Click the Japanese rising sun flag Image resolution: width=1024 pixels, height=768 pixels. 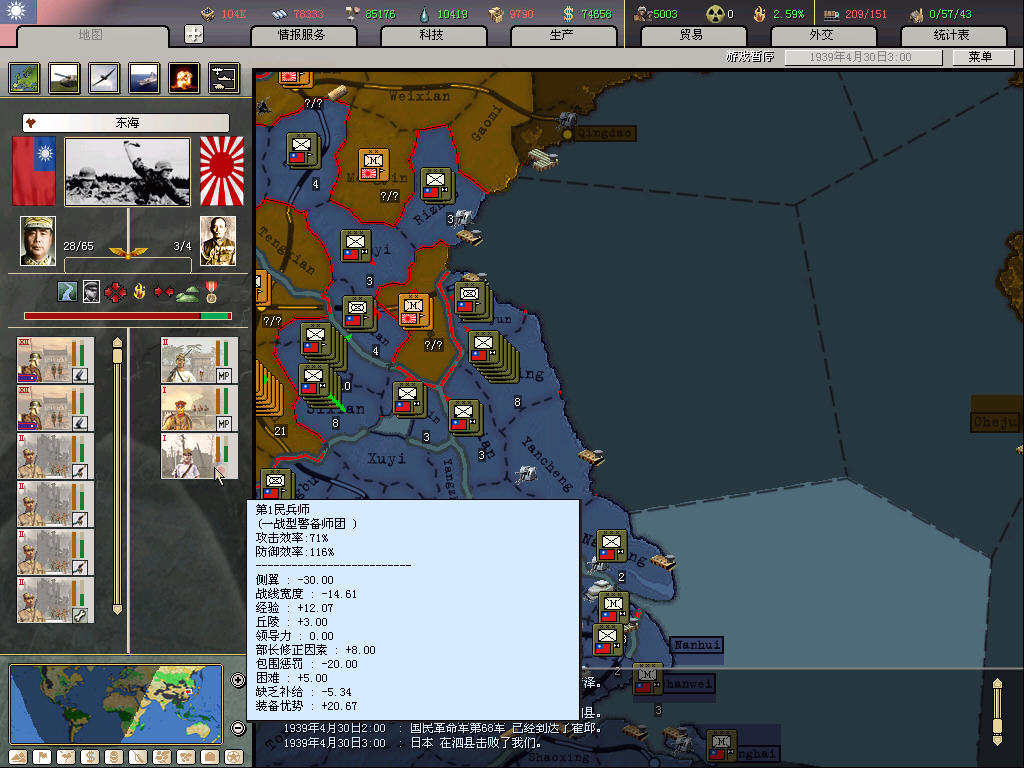click(221, 171)
